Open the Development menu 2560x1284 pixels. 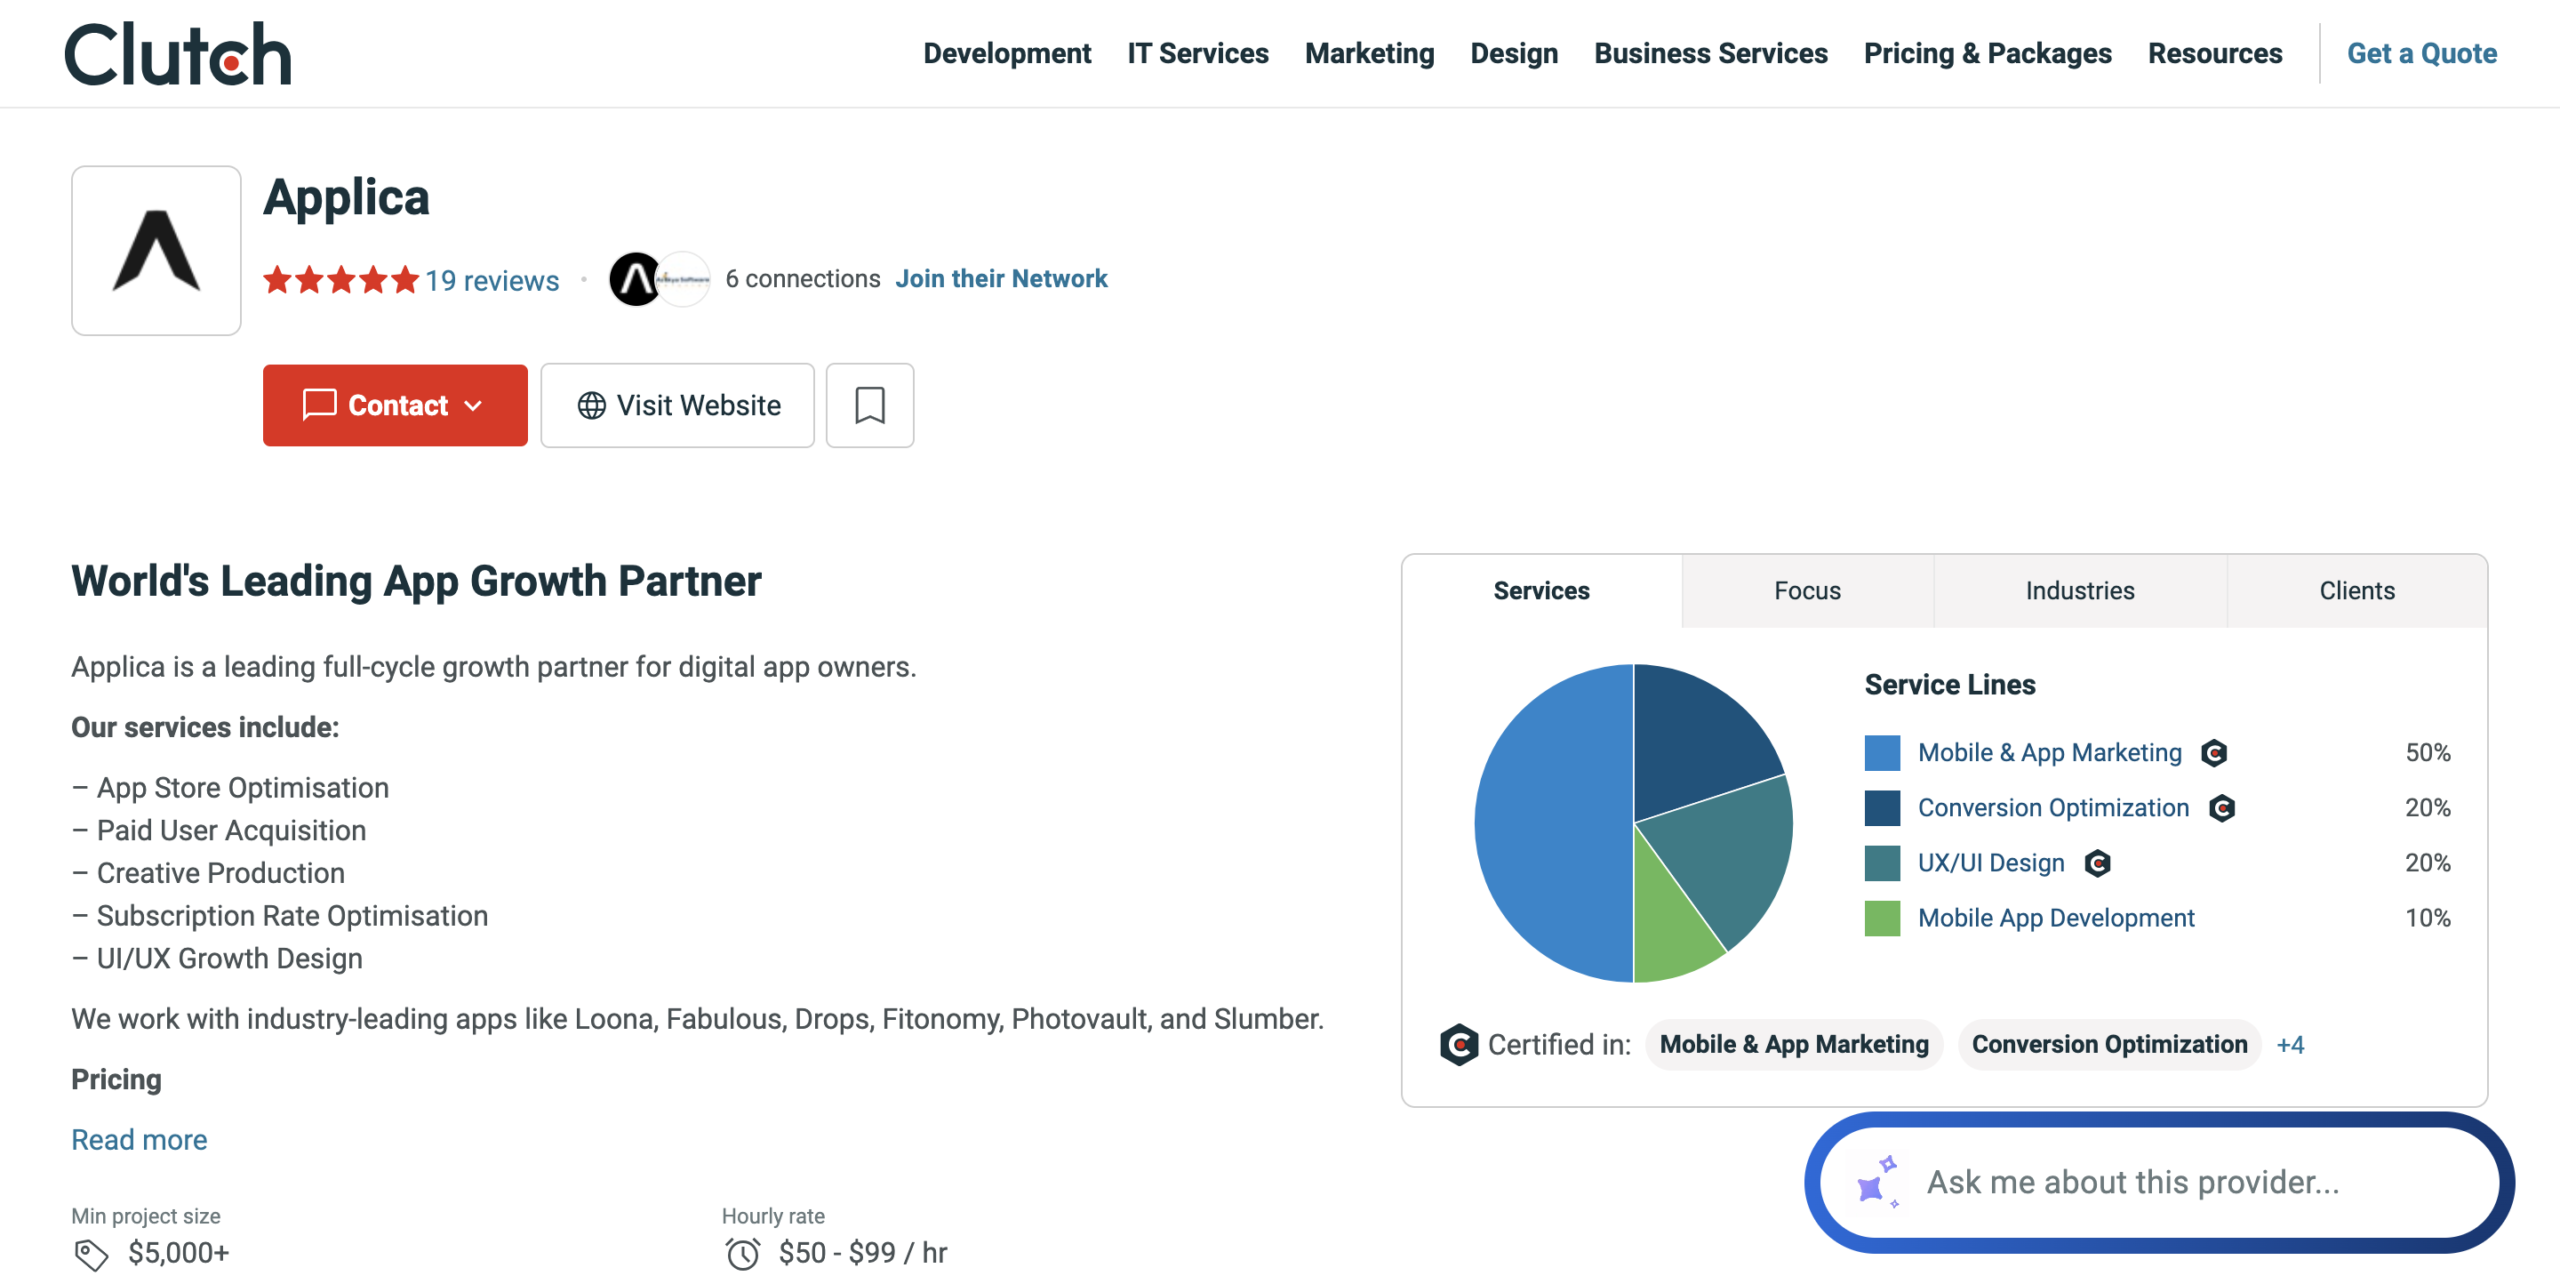tap(1006, 53)
